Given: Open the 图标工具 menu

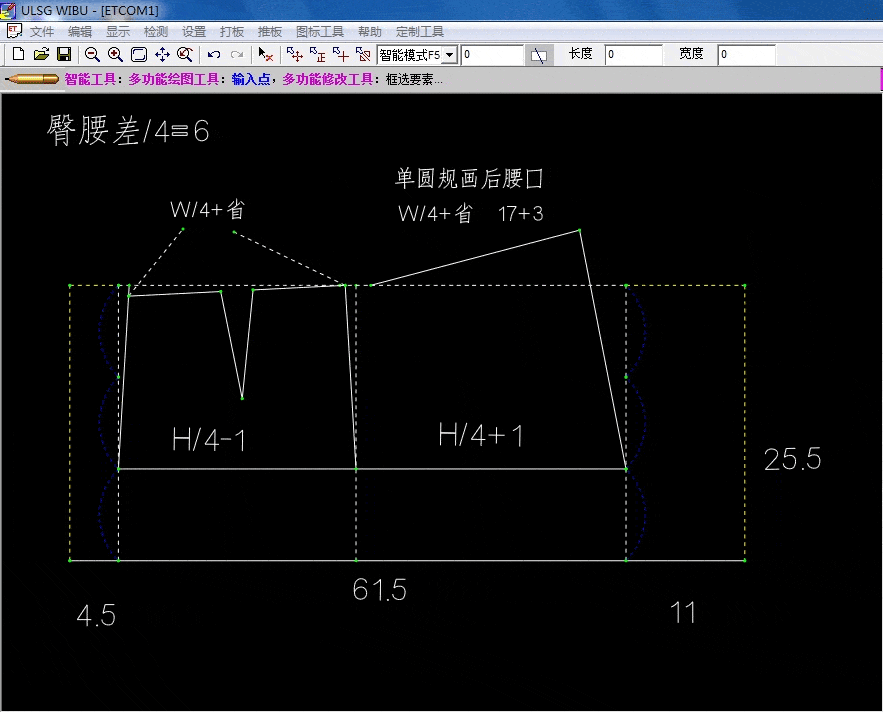Looking at the screenshot, I should pyautogui.click(x=319, y=32).
